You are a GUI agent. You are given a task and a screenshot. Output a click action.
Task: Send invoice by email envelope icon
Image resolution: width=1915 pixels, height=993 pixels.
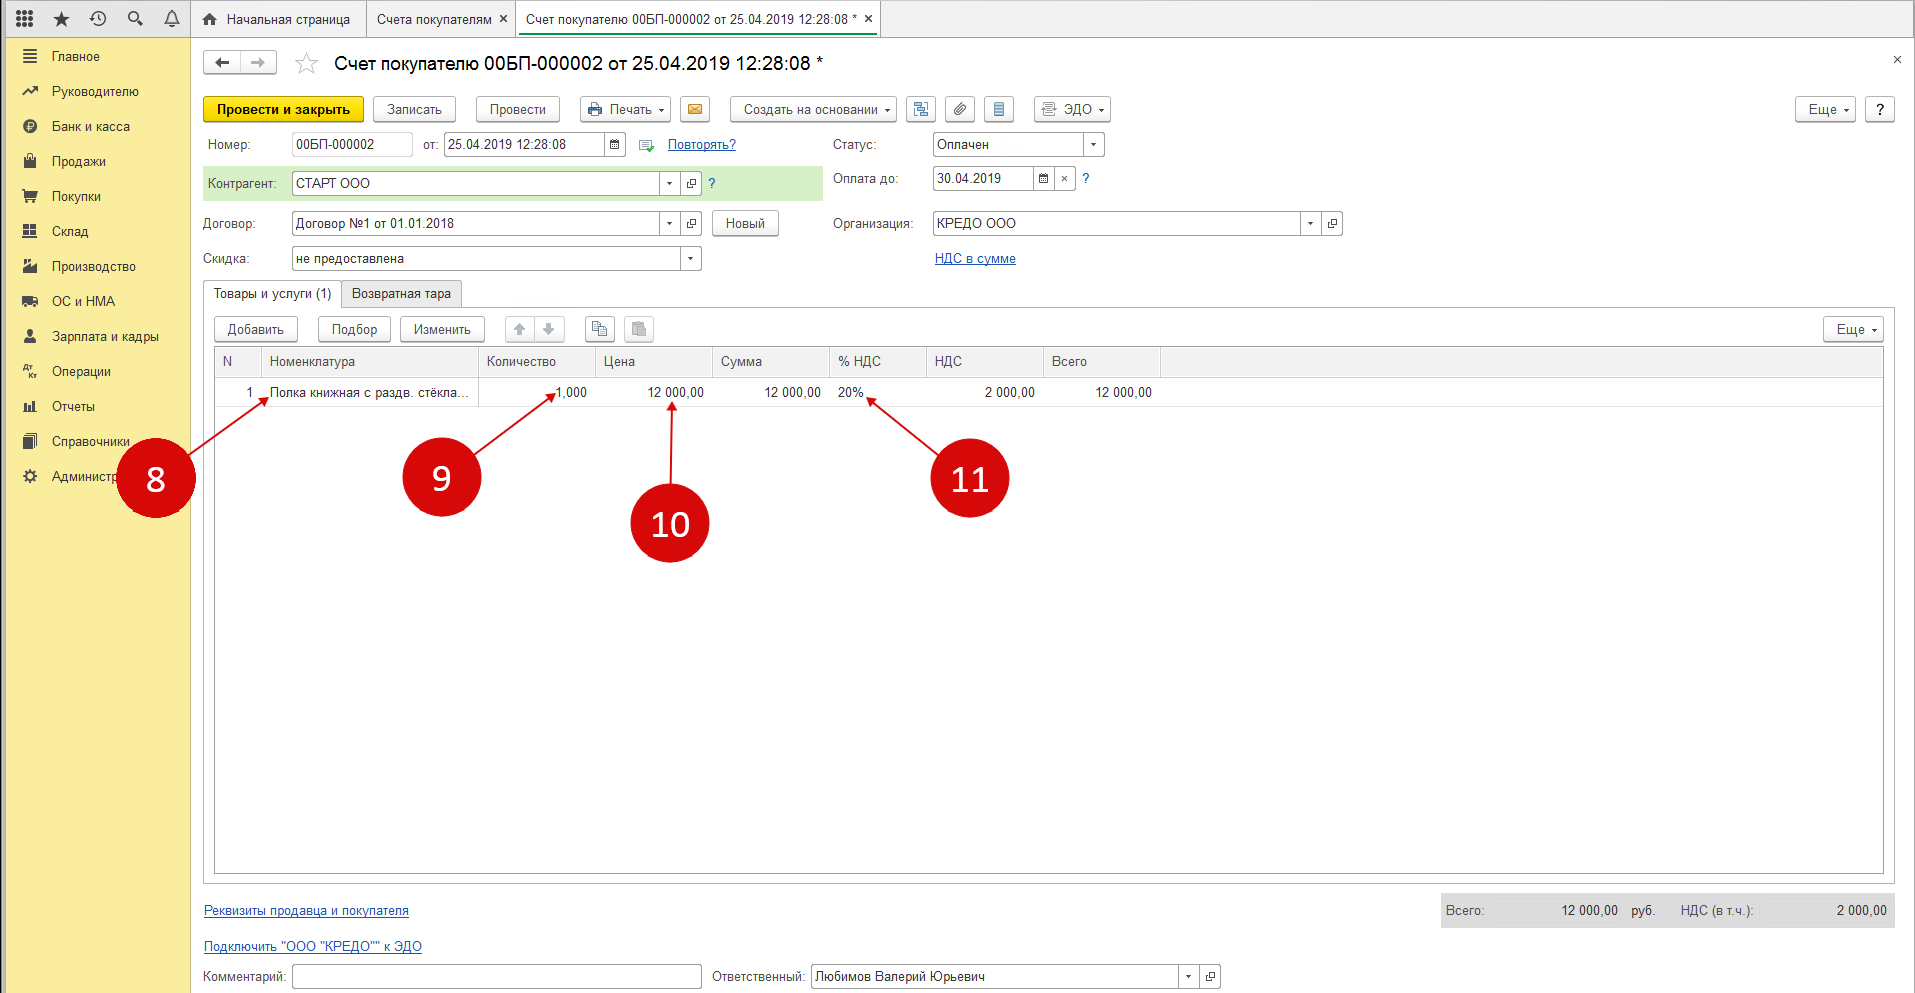point(695,109)
